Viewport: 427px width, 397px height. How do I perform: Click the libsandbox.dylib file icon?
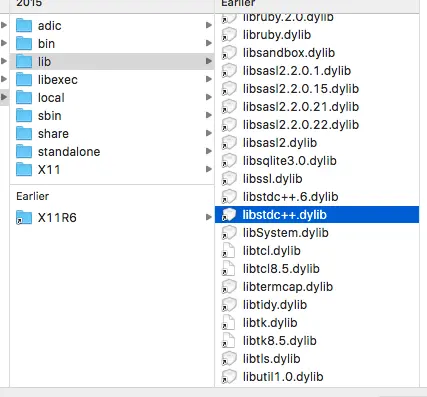[x=229, y=53]
